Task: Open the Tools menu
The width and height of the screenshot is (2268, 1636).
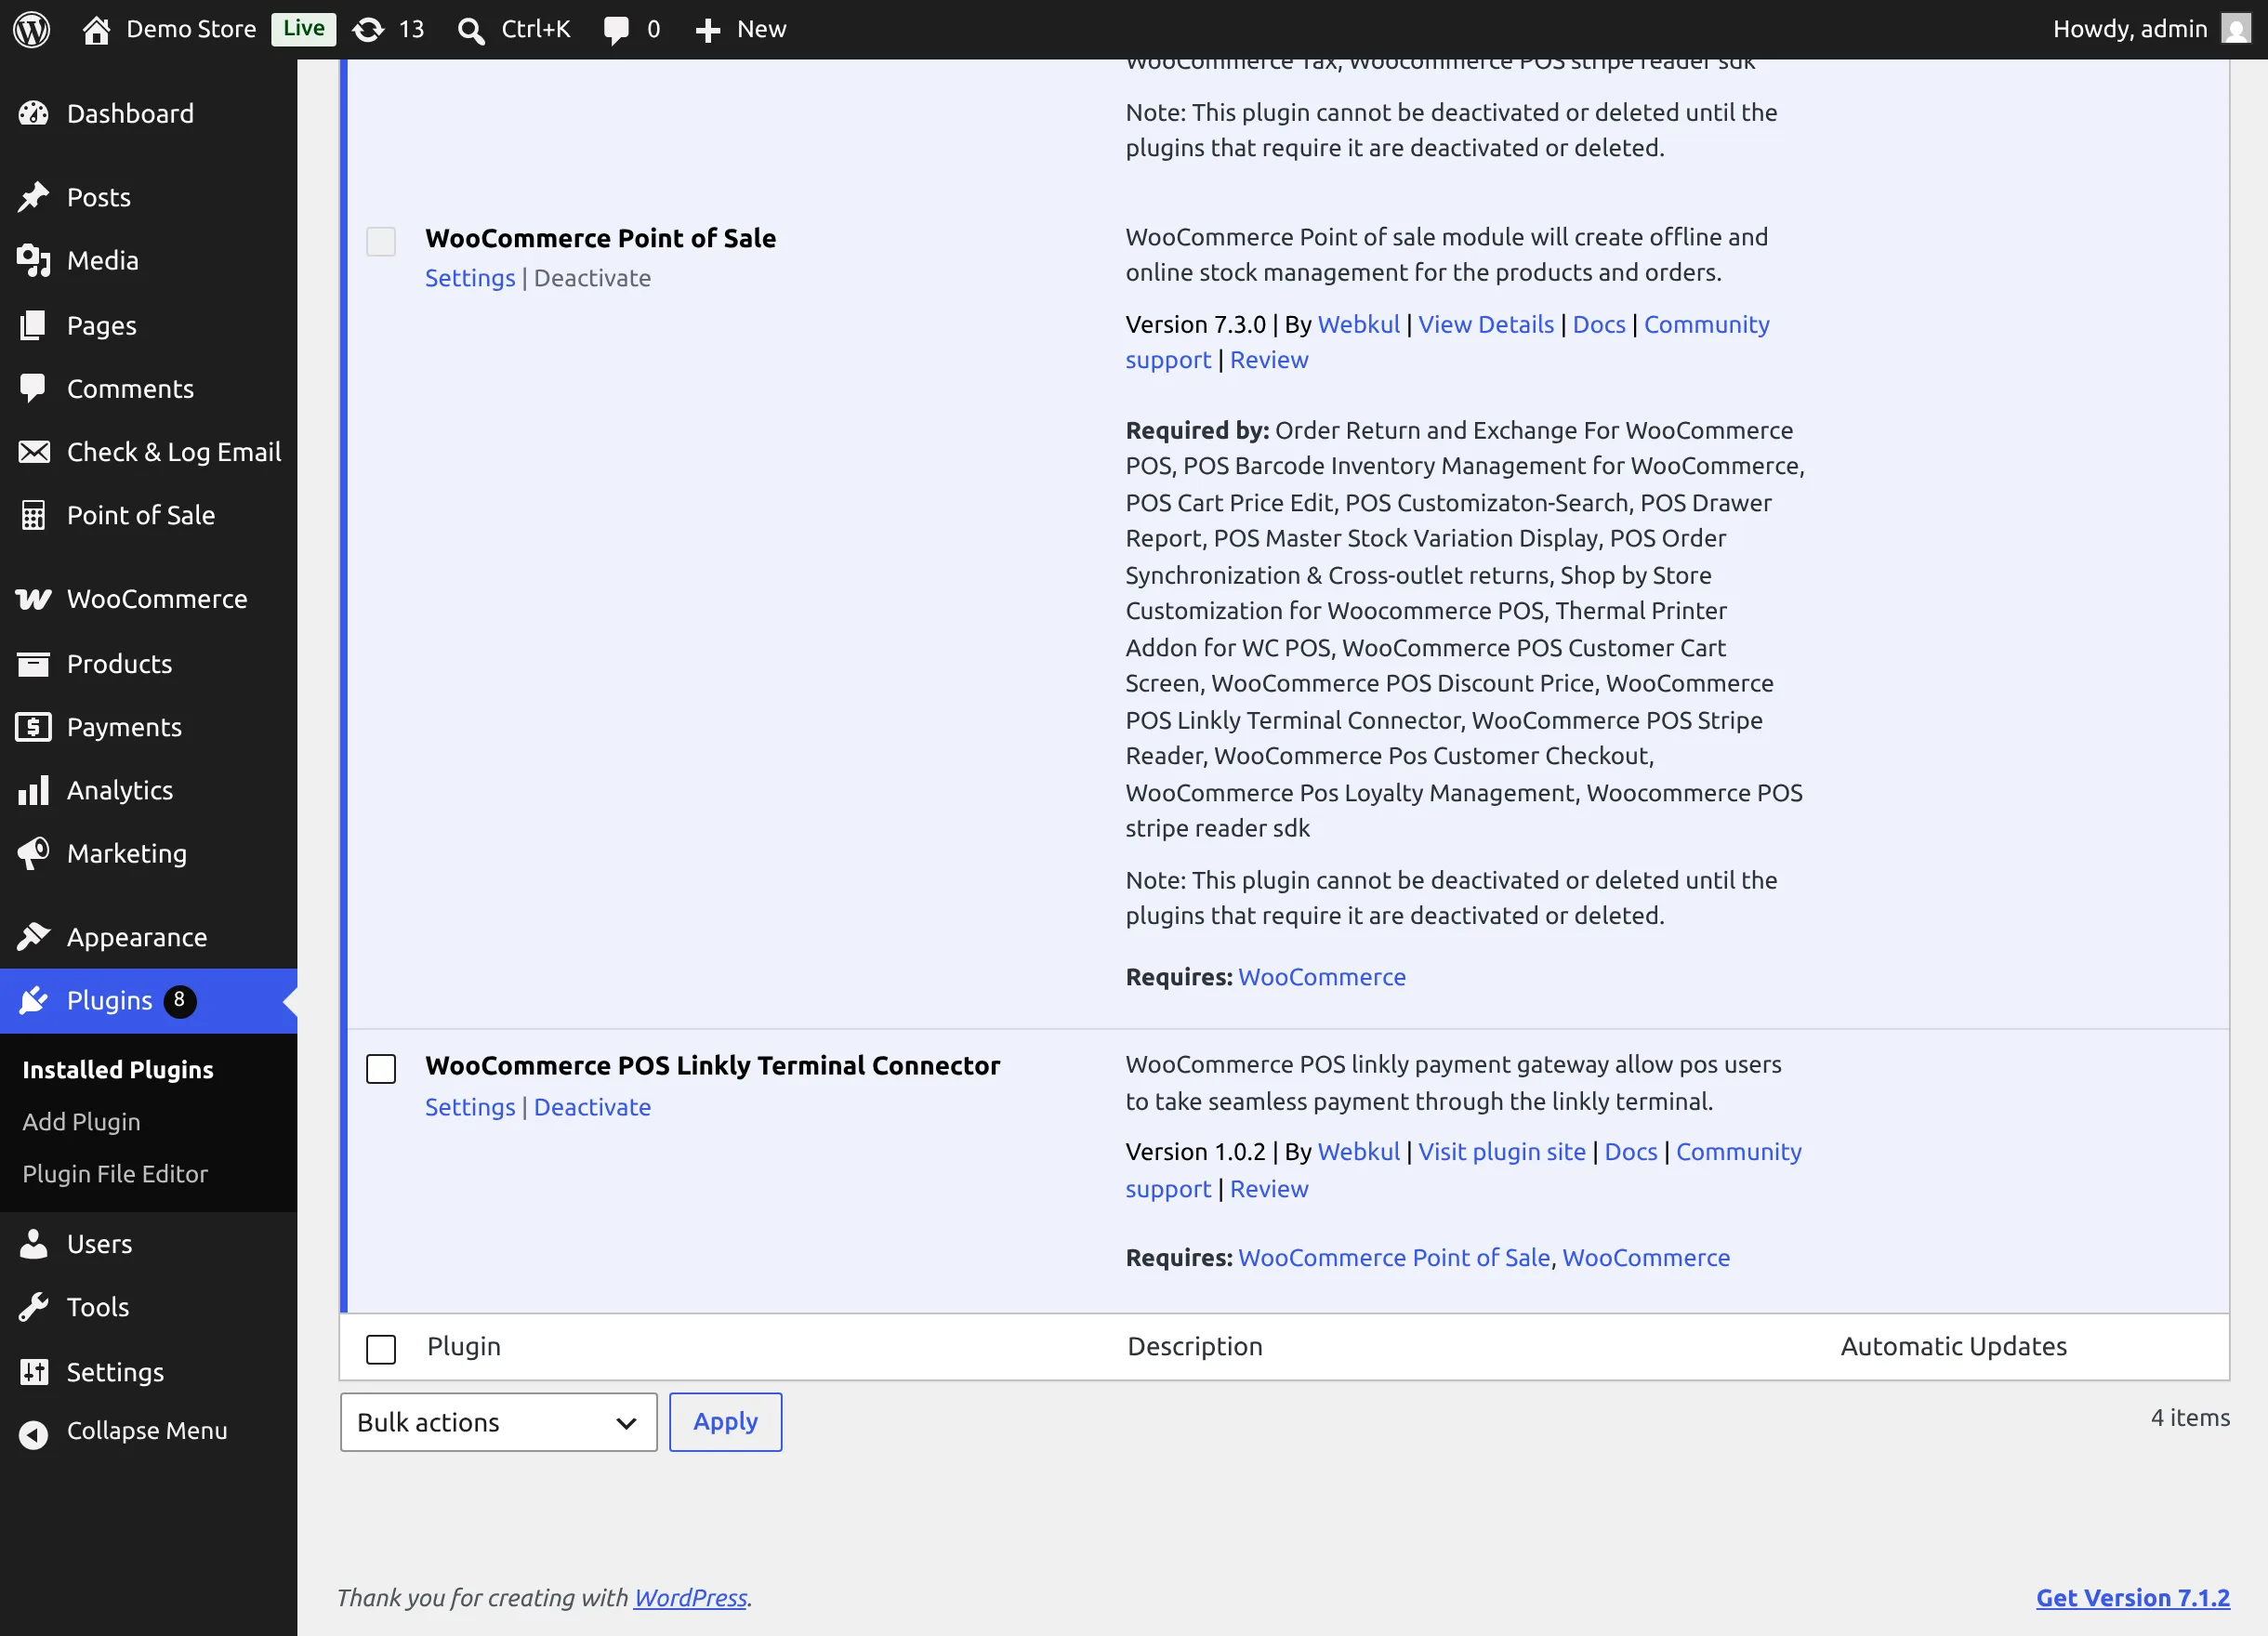Action: pos(148,1307)
